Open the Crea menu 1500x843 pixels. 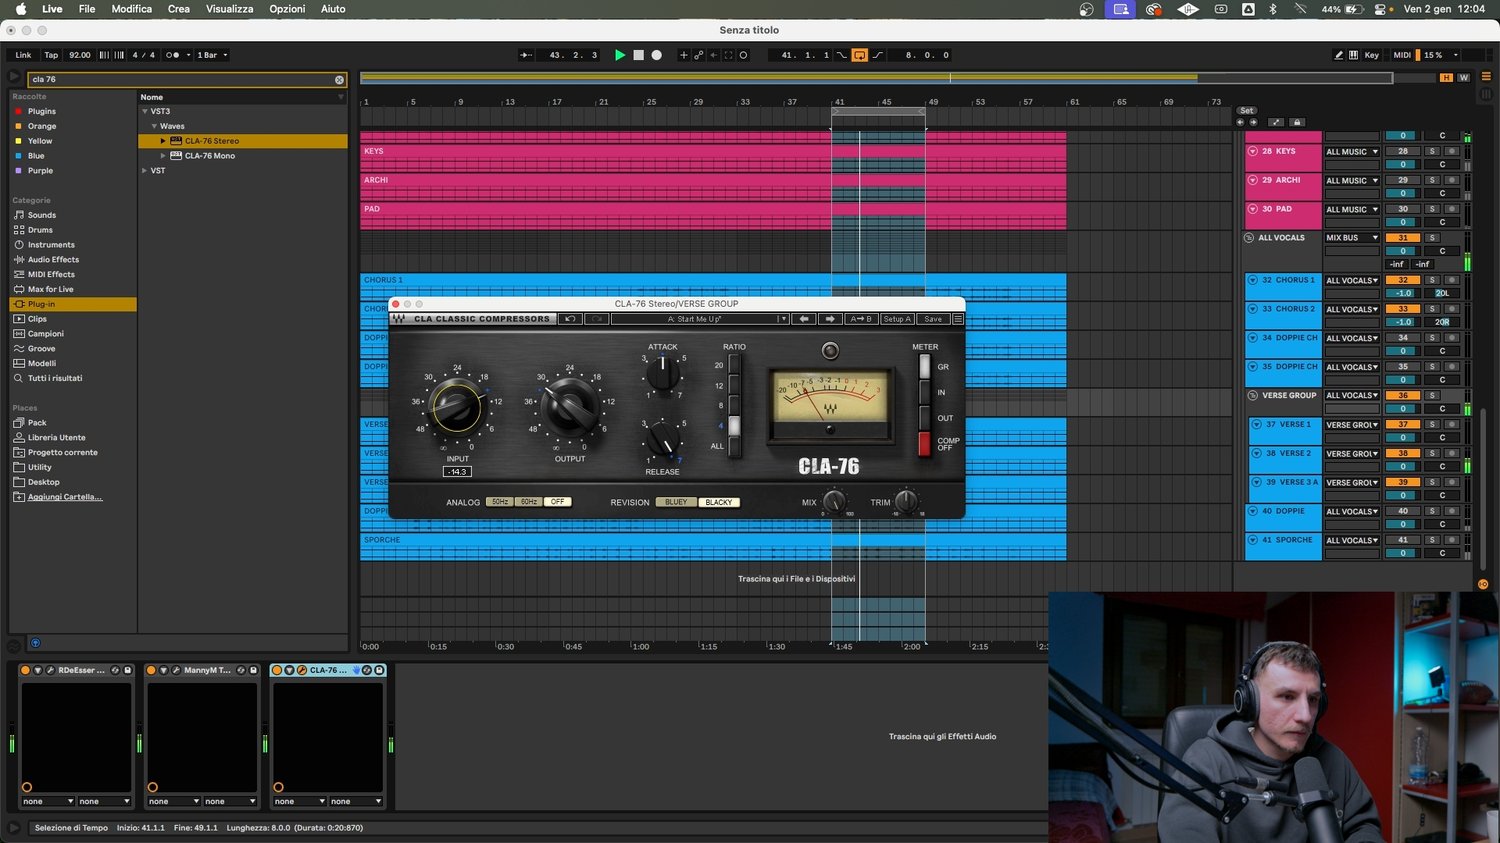tap(178, 9)
